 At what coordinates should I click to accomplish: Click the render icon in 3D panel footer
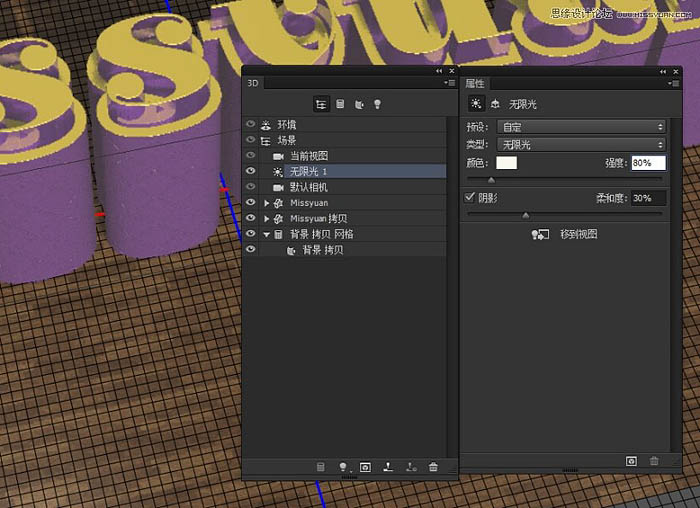click(x=365, y=467)
